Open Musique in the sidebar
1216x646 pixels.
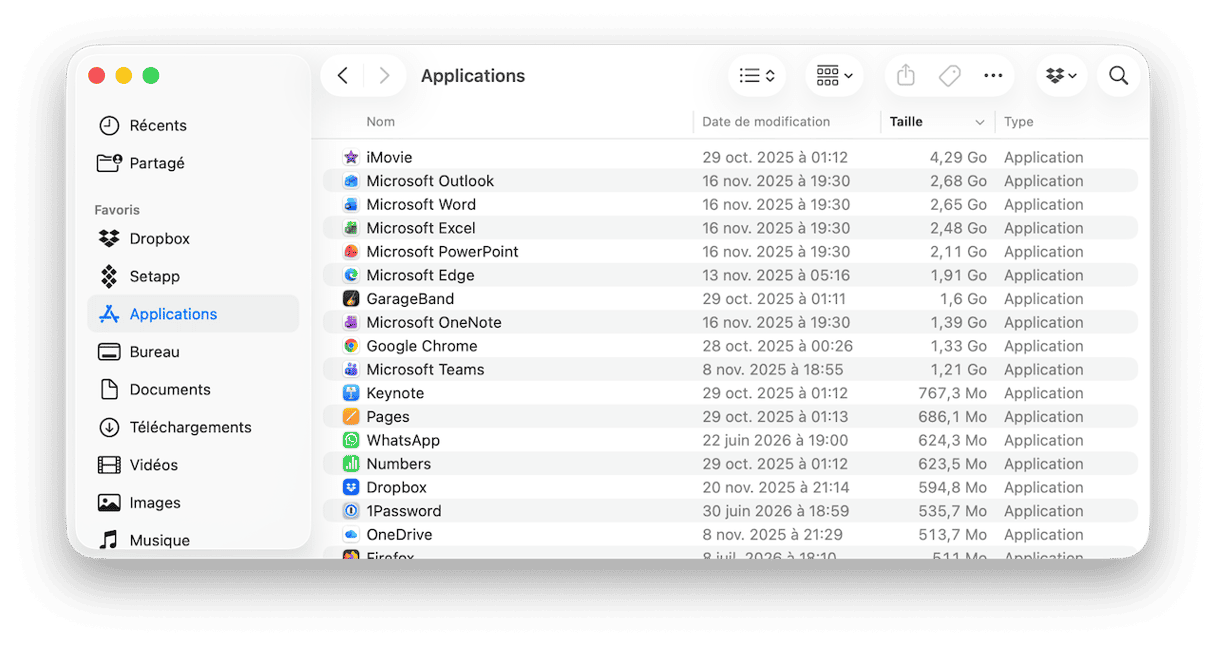193,540
